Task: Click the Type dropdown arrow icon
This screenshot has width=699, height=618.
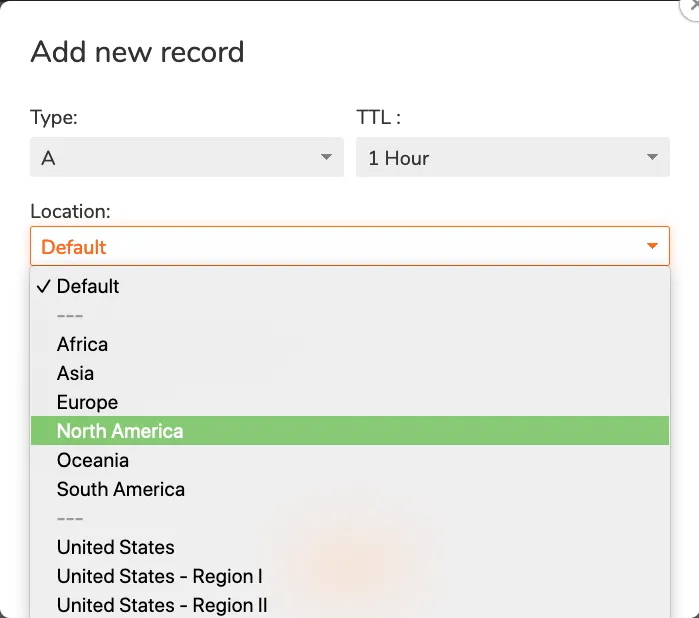Action: pos(326,158)
